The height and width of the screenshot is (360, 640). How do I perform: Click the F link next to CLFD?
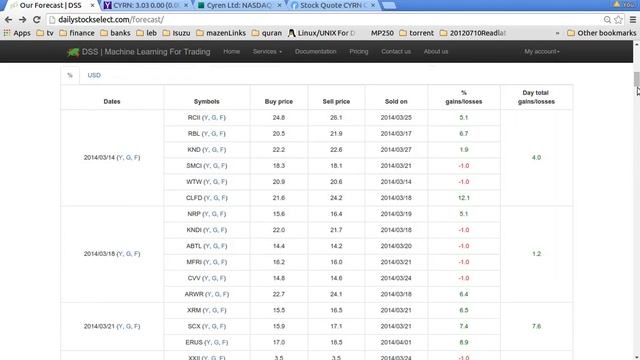click(224, 198)
